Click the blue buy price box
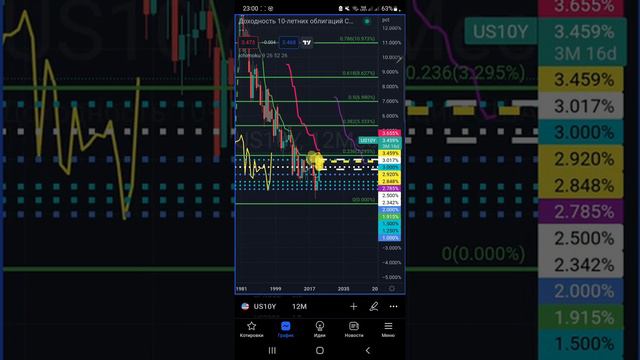640x360 pixels. point(289,42)
